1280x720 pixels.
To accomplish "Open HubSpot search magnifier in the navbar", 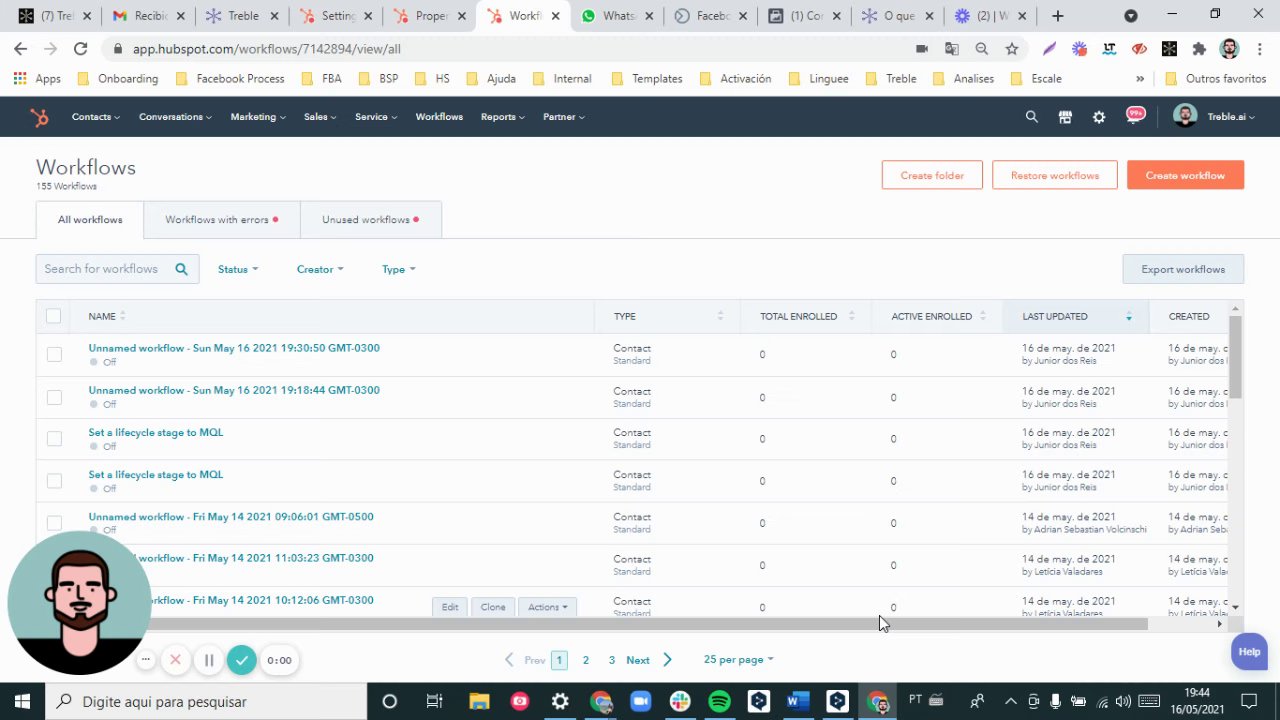I will pyautogui.click(x=1032, y=117).
